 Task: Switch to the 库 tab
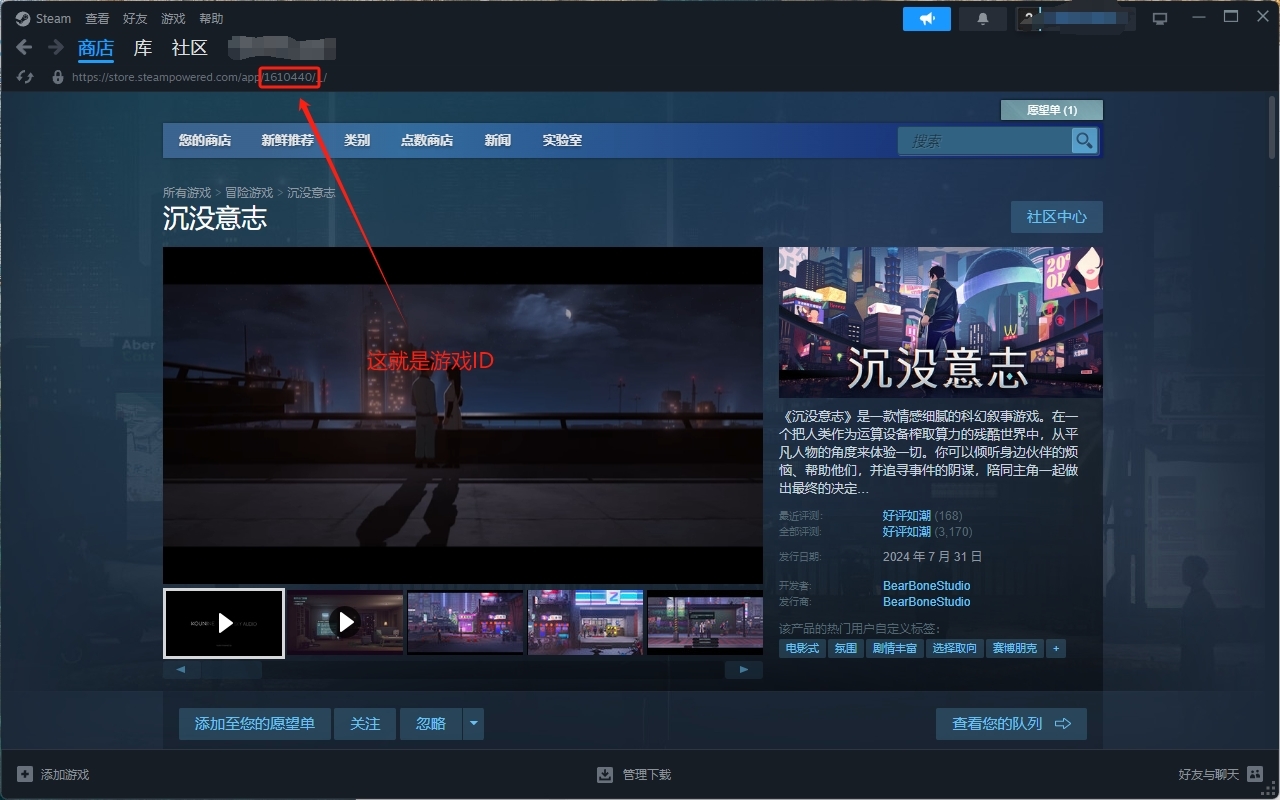(143, 48)
